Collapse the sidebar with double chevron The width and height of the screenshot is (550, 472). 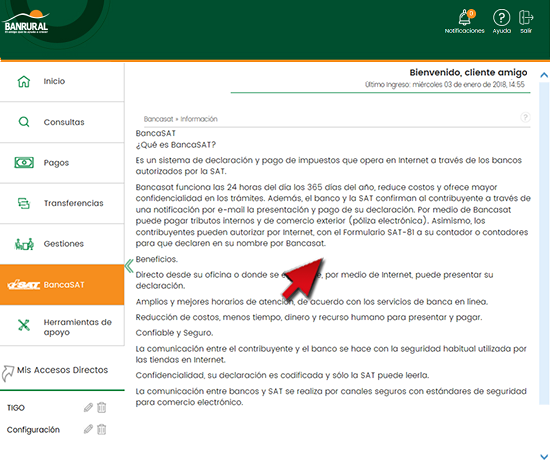129,266
